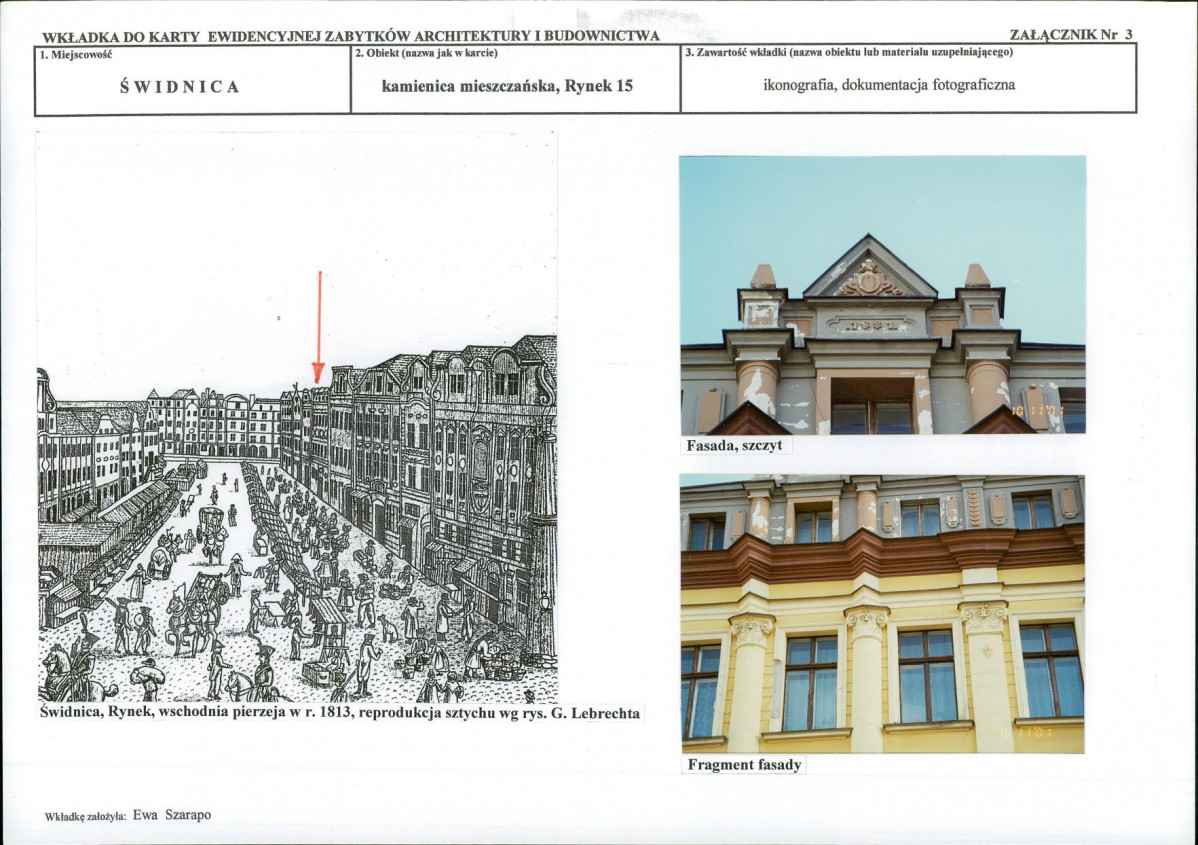Open the yellow facade fragment photograph
The image size is (1198, 845).
point(882,614)
